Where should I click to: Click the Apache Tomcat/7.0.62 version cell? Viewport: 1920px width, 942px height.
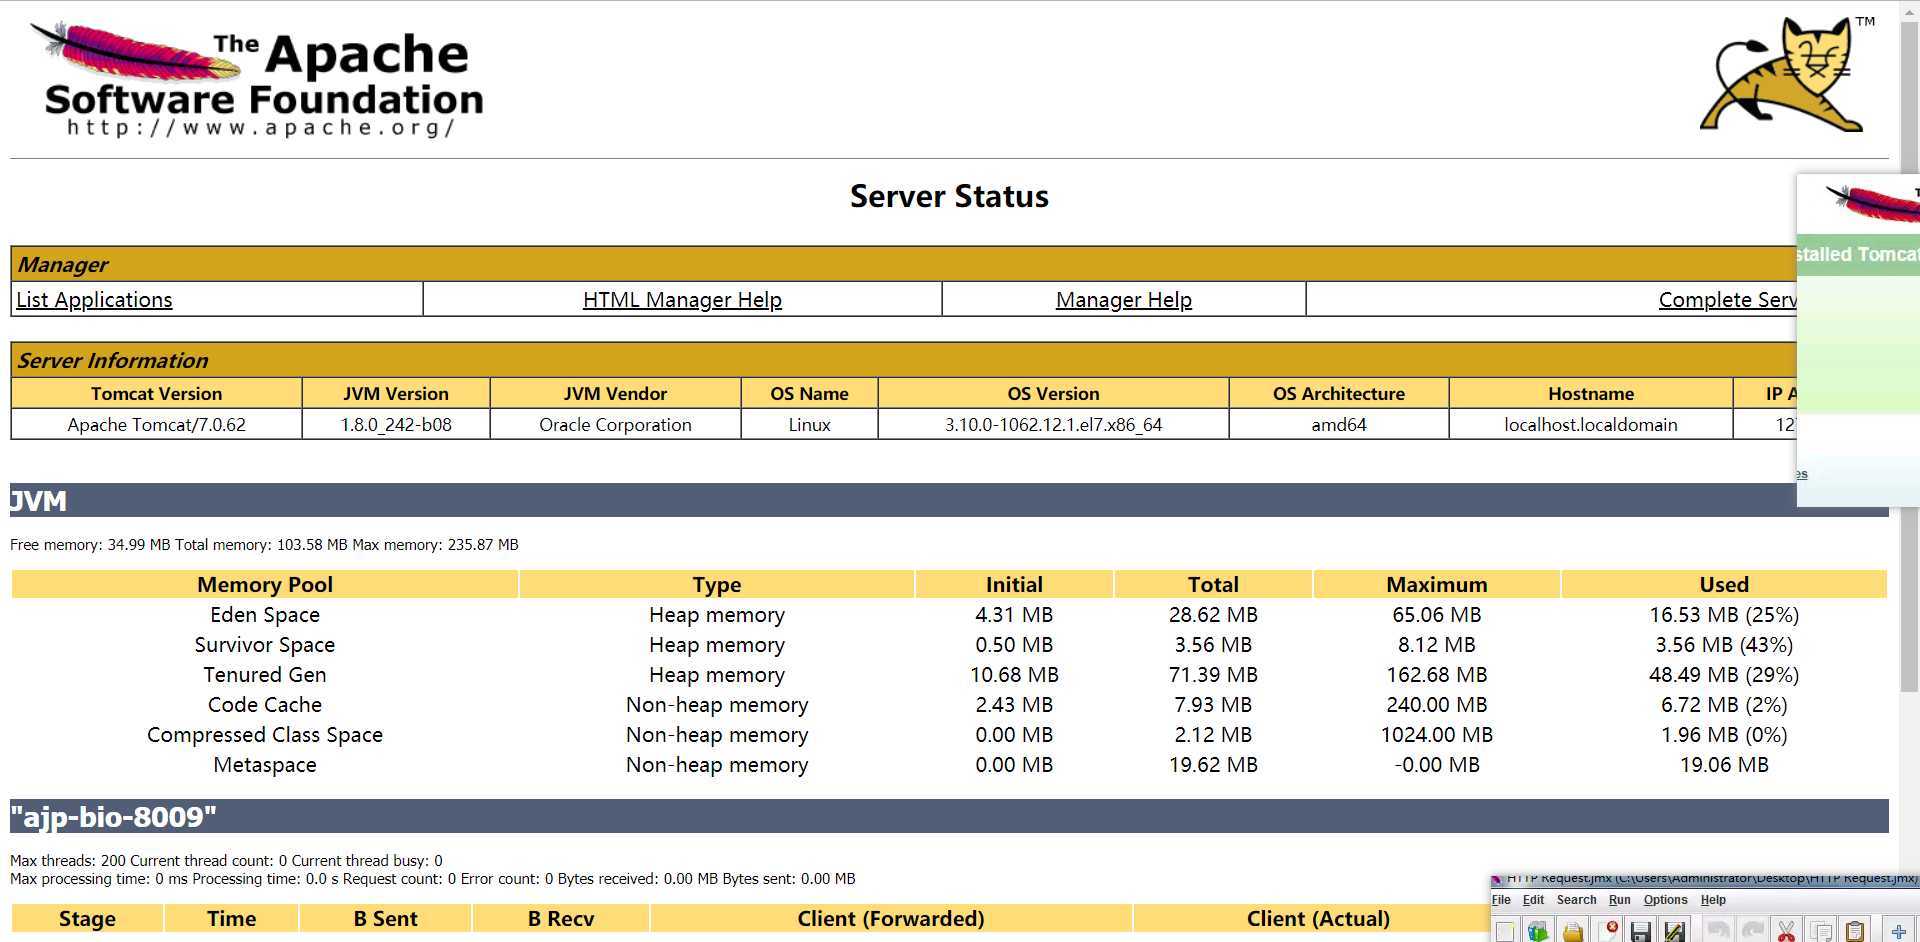156,425
